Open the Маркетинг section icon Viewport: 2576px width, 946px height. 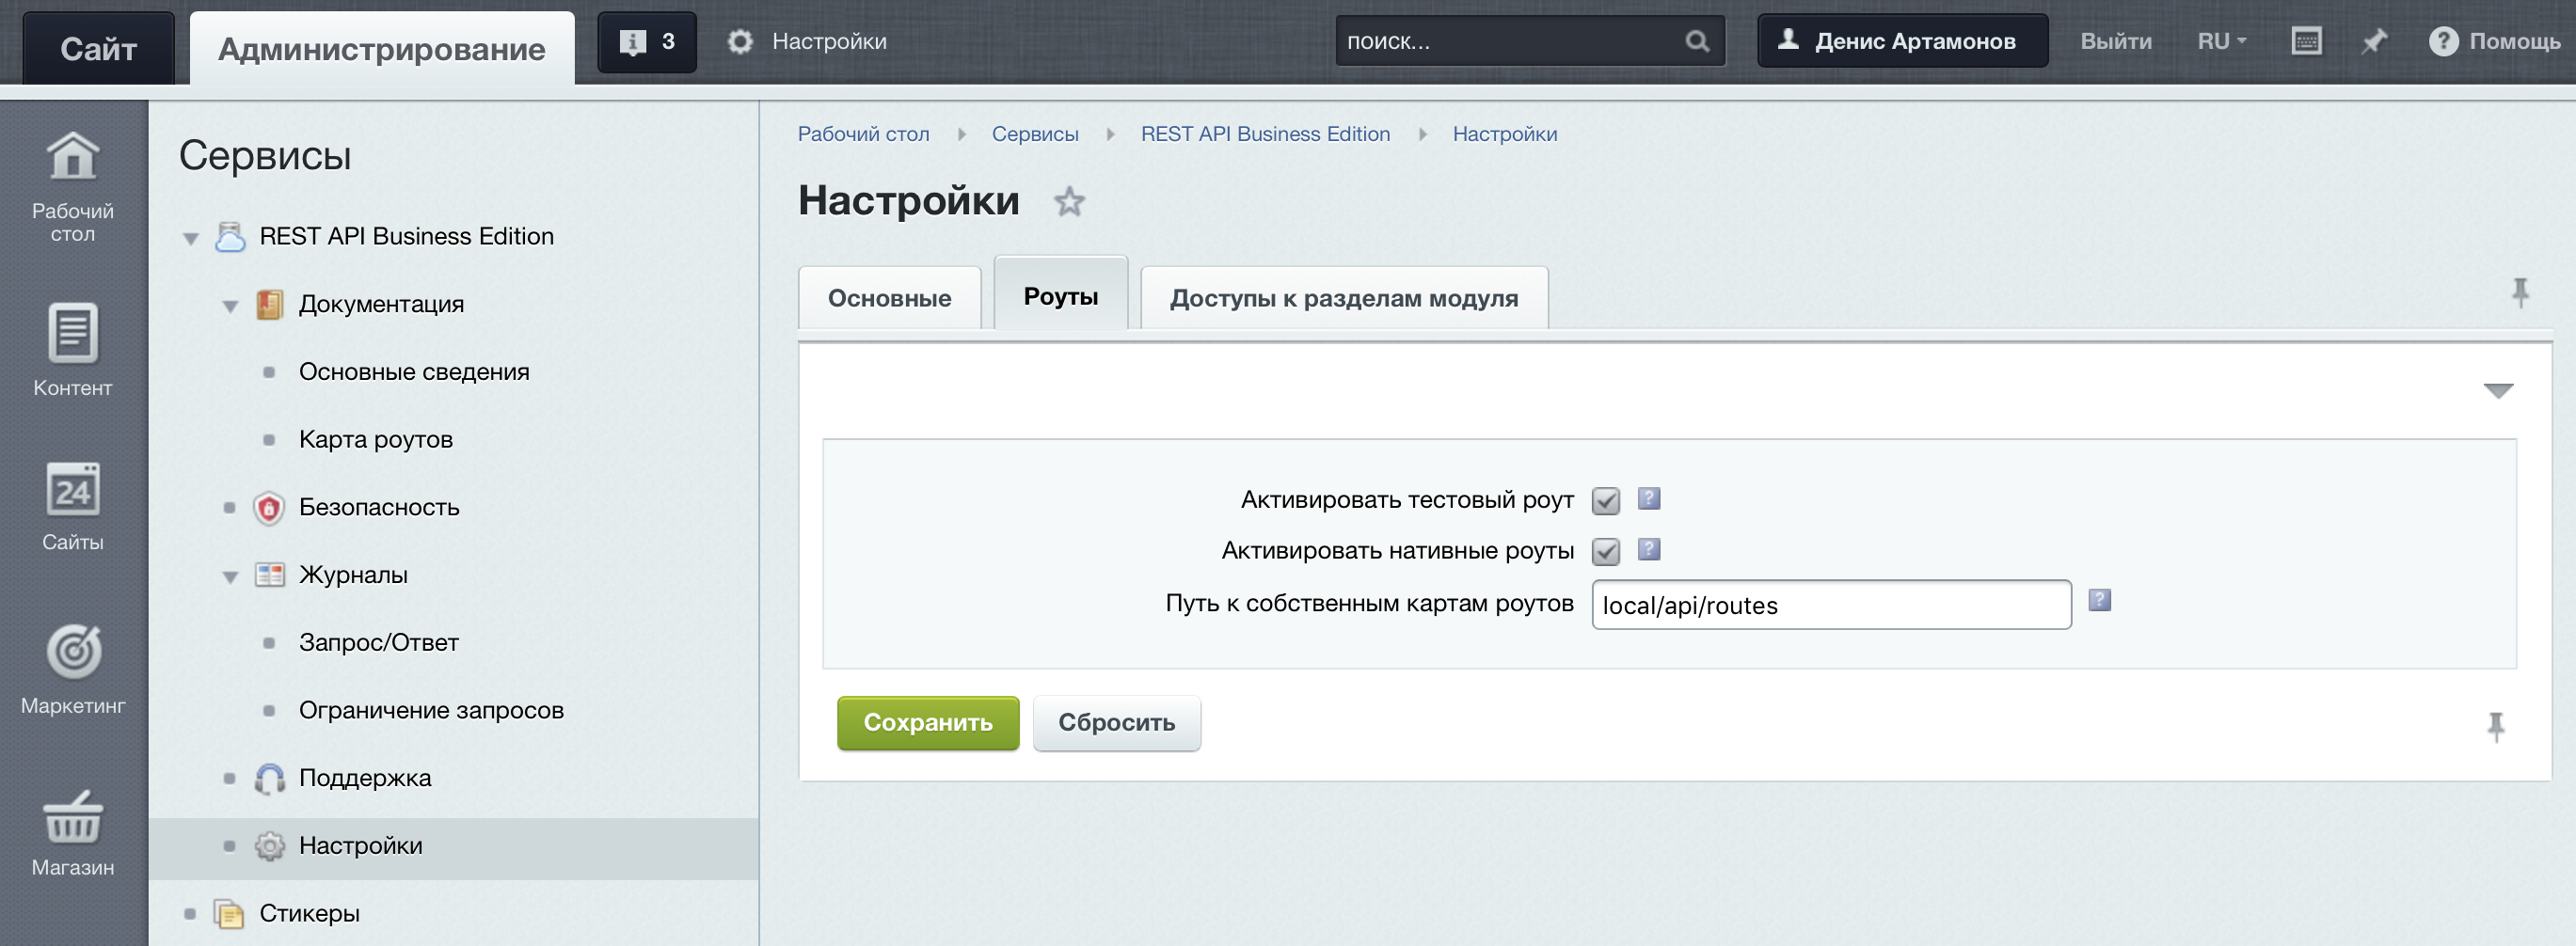[73, 652]
